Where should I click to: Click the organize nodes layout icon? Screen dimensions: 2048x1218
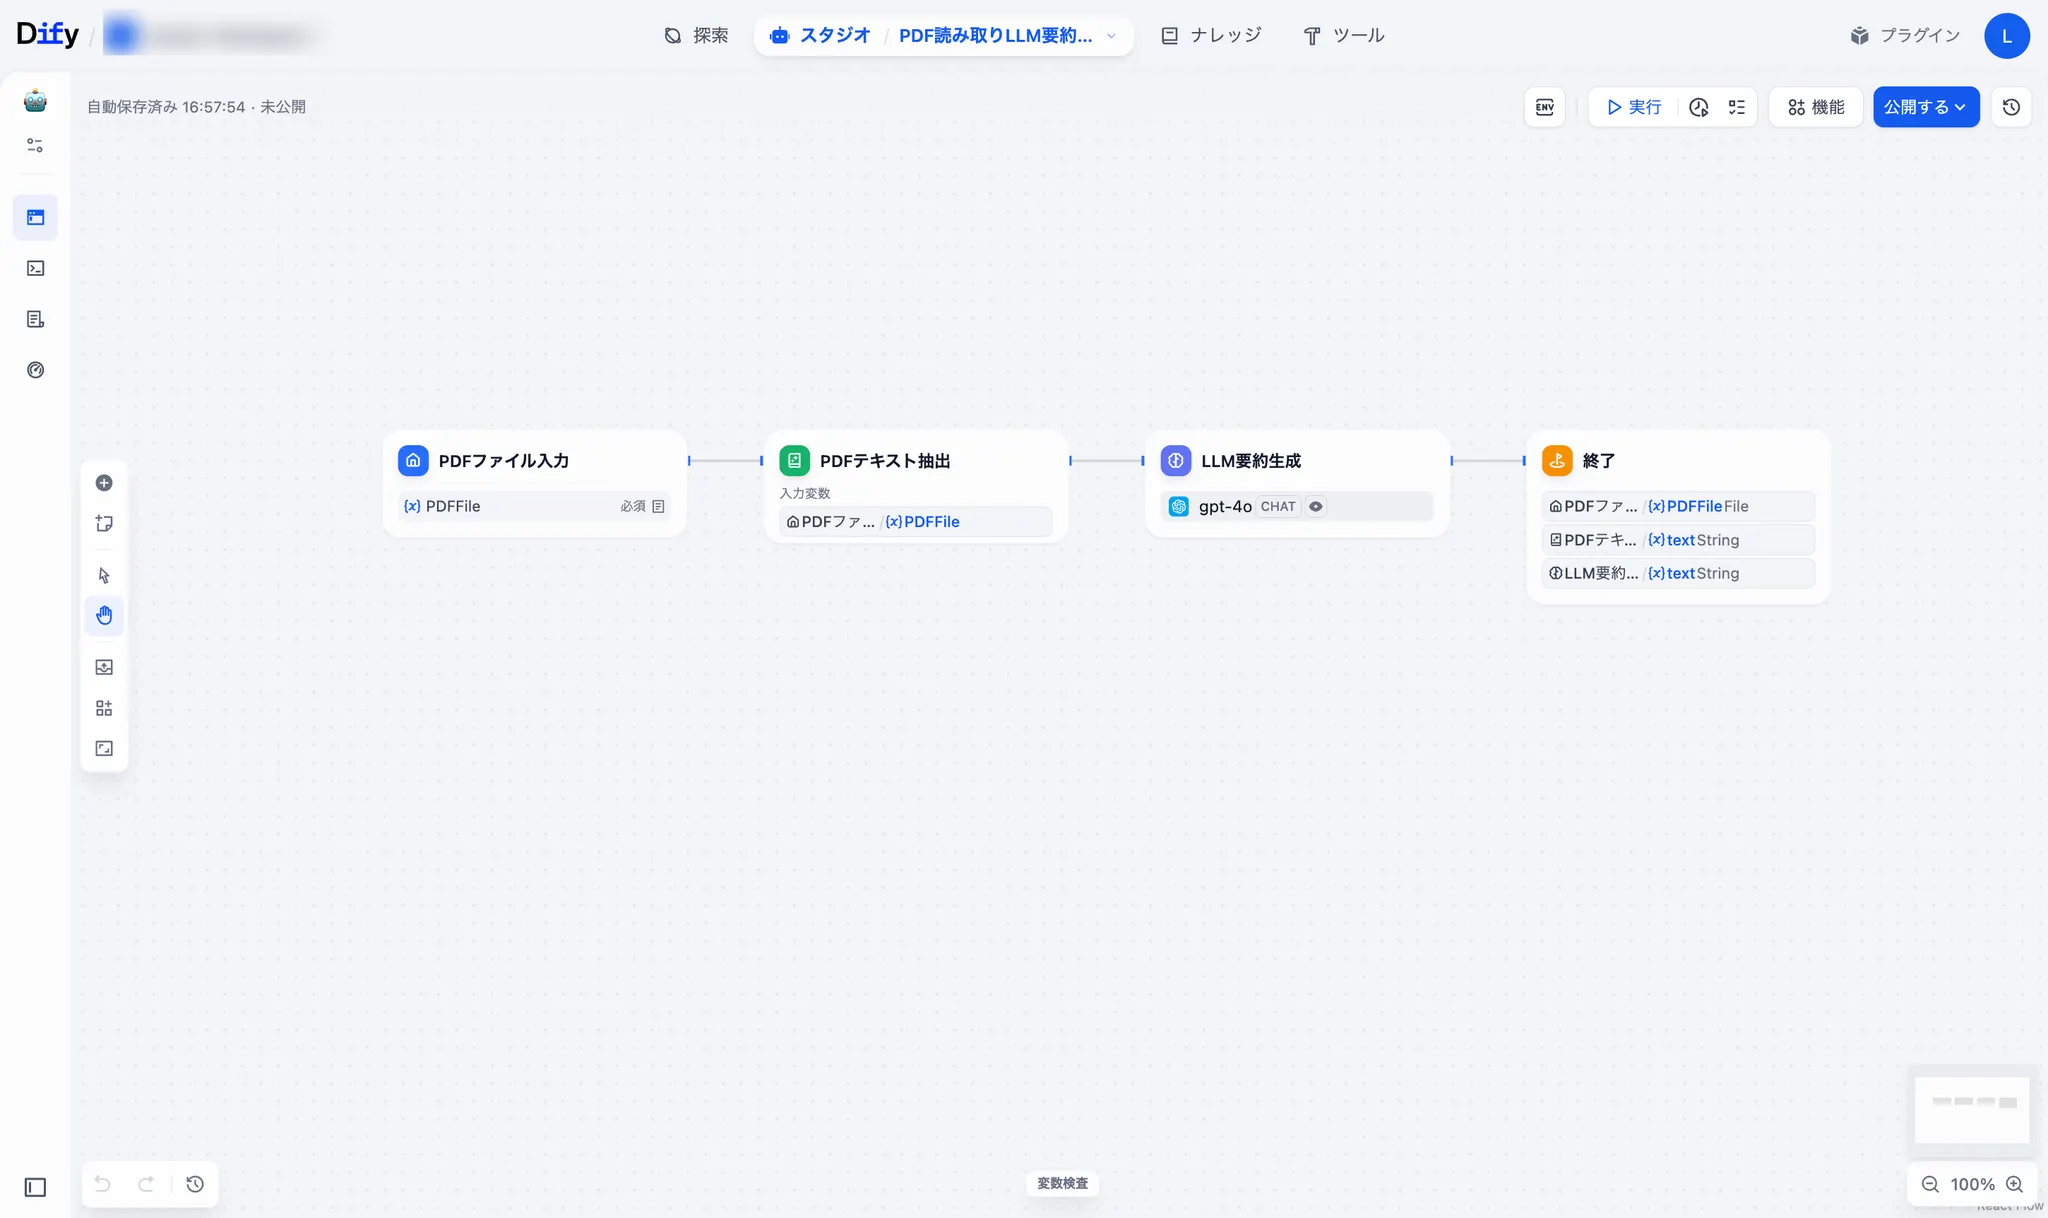pos(104,708)
